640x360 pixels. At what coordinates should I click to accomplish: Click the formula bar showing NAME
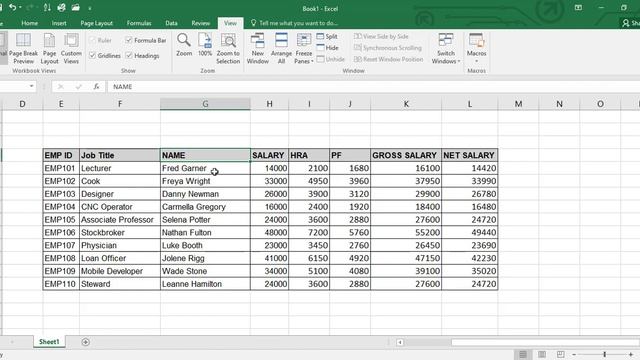tap(373, 87)
